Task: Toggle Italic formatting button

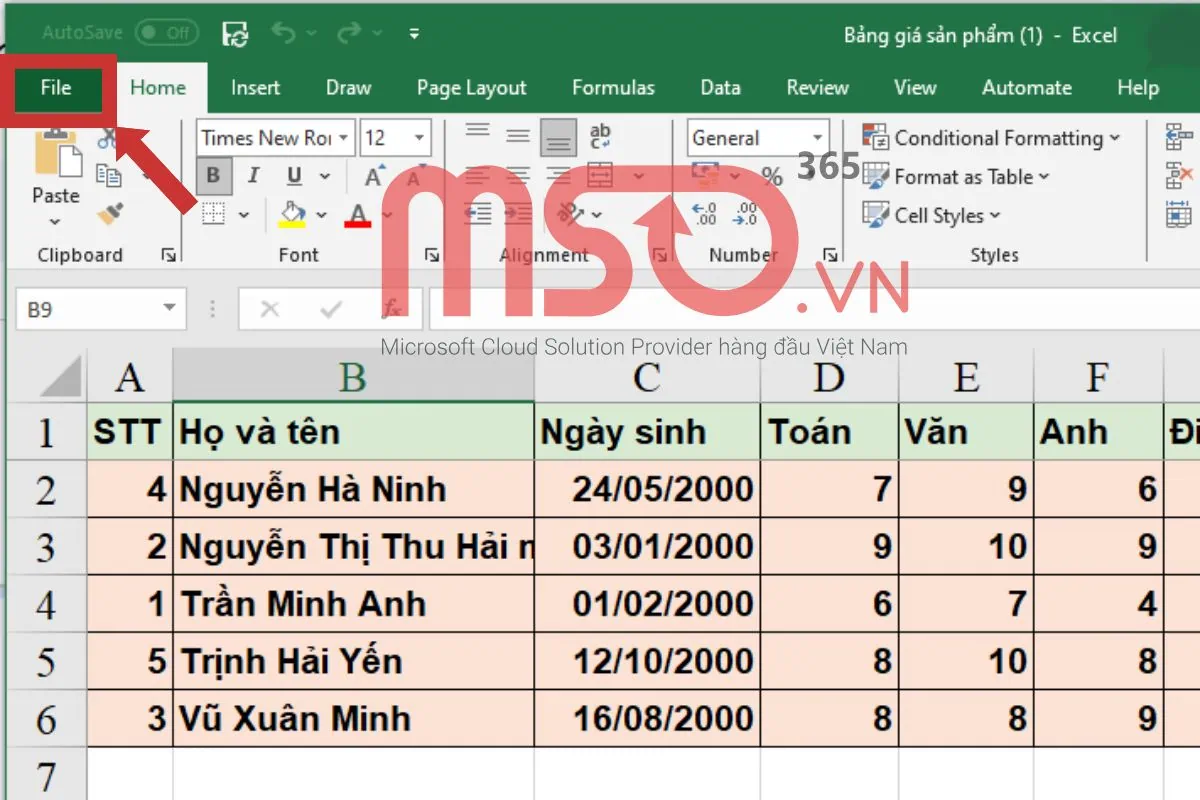Action: click(253, 177)
